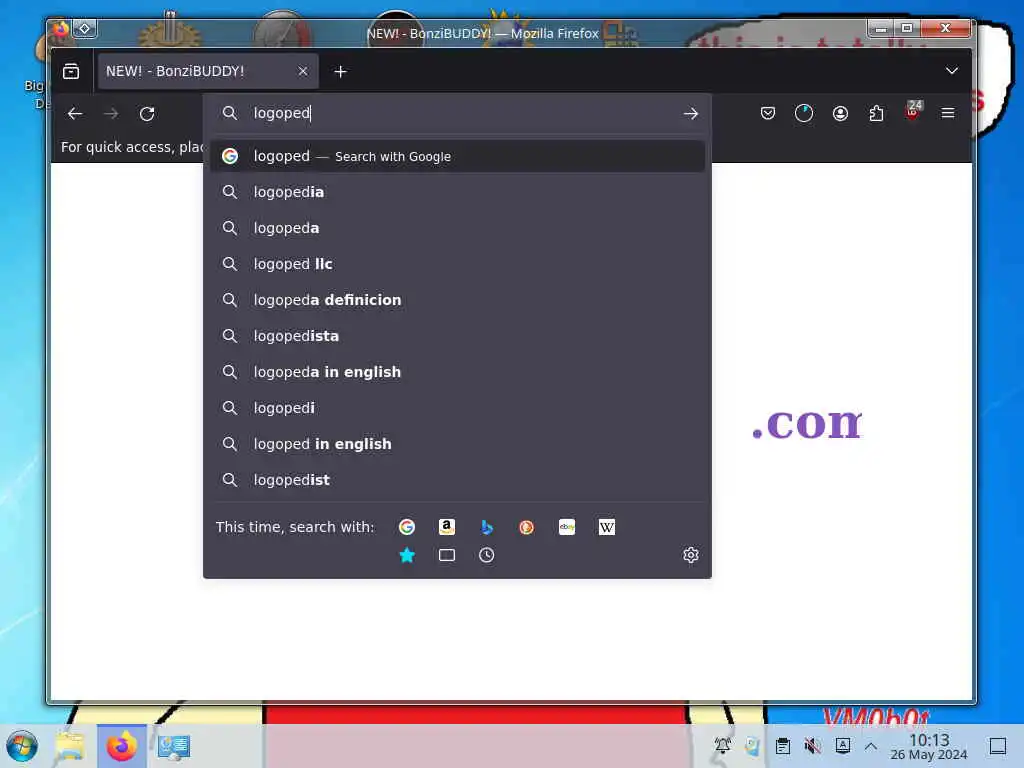Pick the 'logopedist' suggestion
The width and height of the screenshot is (1024, 768).
[x=457, y=479]
